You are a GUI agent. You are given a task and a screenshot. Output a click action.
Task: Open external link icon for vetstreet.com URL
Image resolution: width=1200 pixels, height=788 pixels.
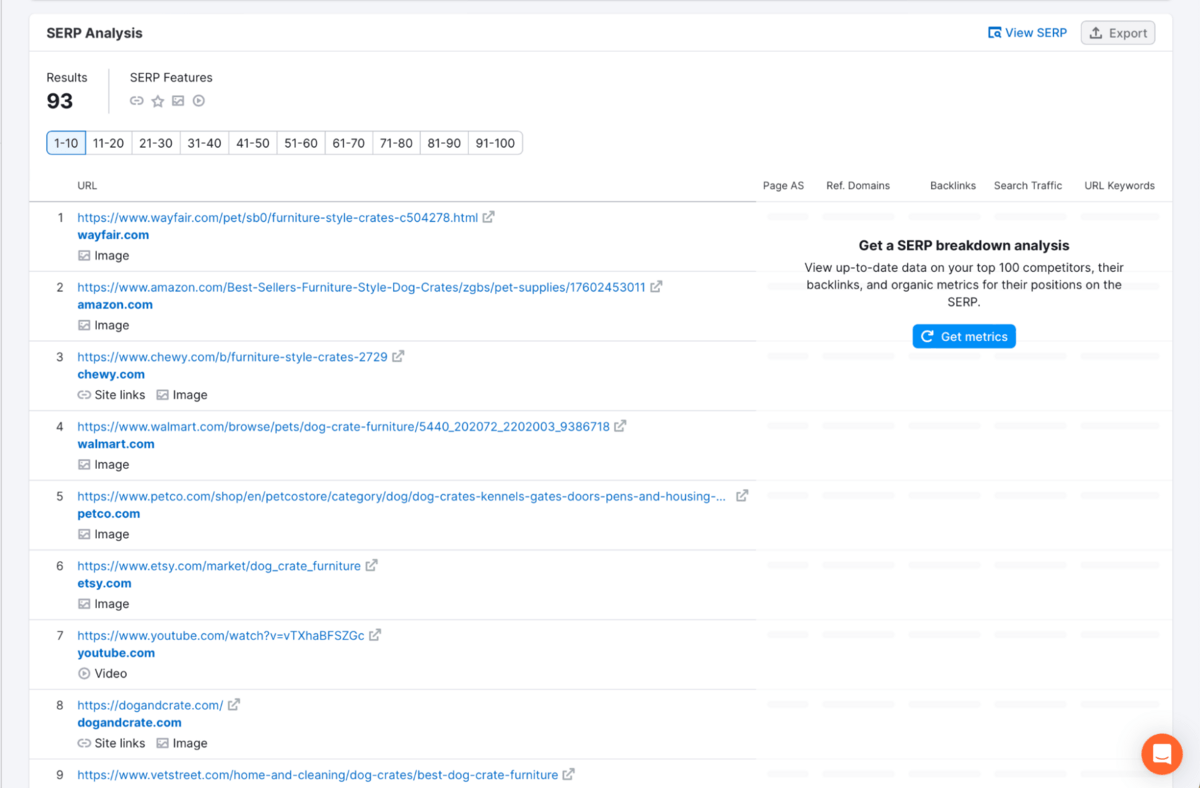coord(568,774)
